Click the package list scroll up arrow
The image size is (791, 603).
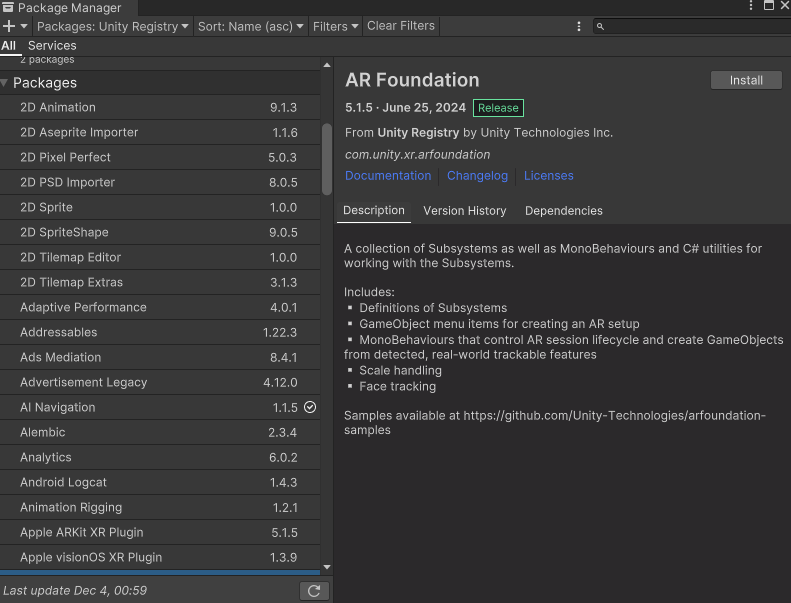pyautogui.click(x=326, y=65)
